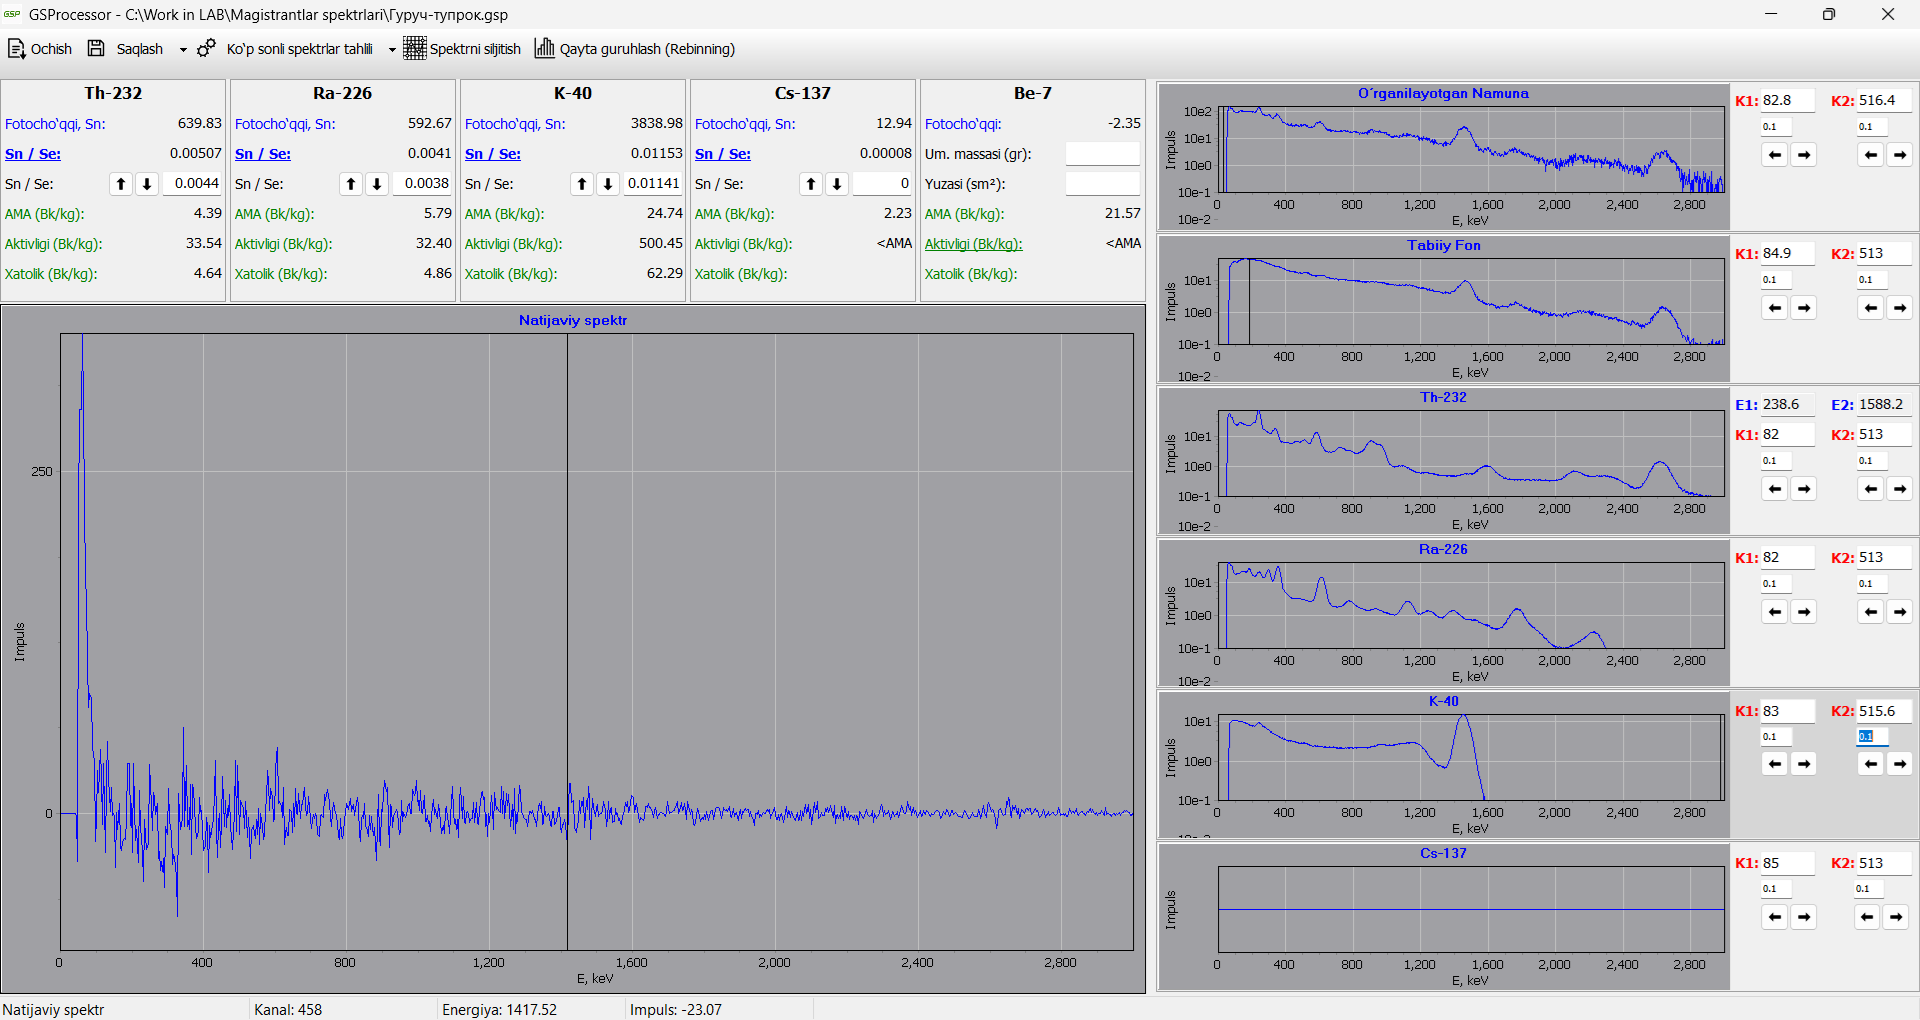Click K-40 spectrum K2 right arrow

tap(1900, 764)
